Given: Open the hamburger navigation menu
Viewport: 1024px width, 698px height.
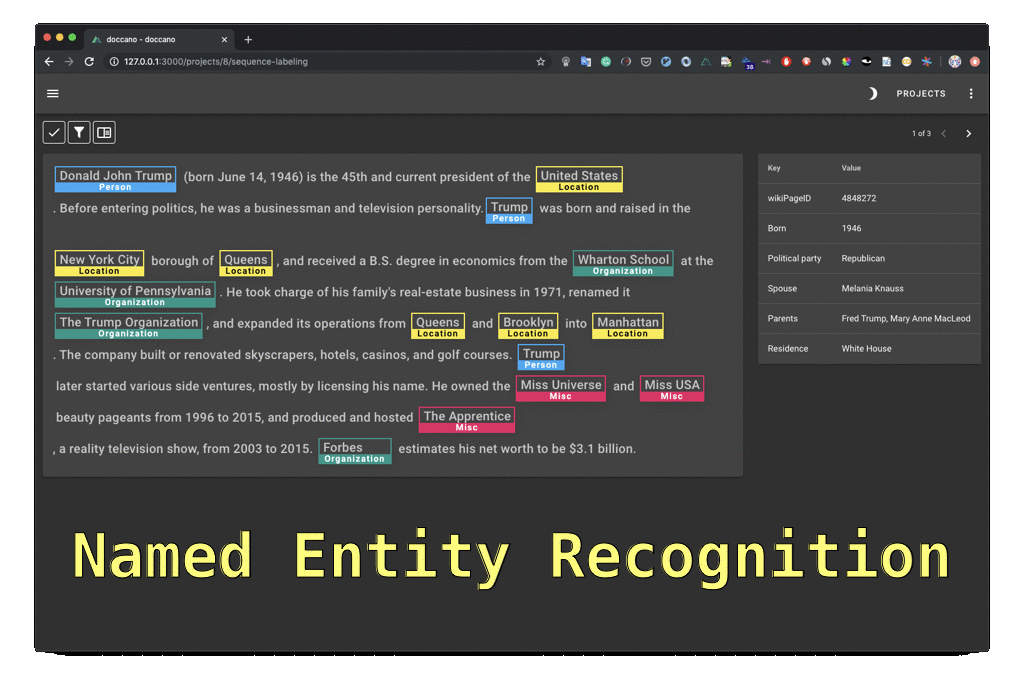Looking at the screenshot, I should [52, 93].
